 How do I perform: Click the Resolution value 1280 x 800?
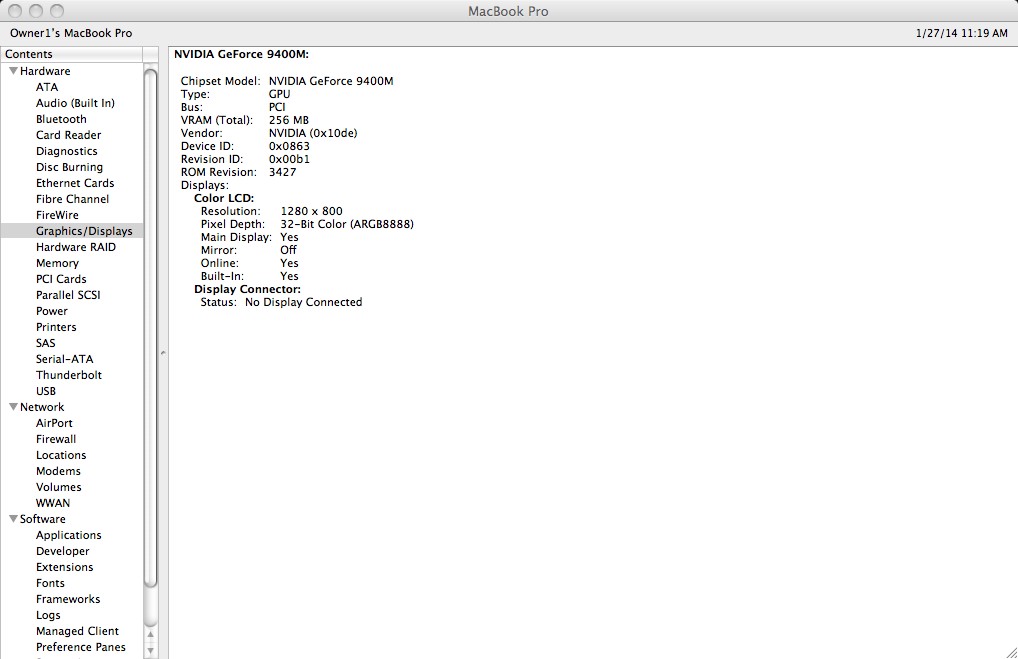(312, 211)
